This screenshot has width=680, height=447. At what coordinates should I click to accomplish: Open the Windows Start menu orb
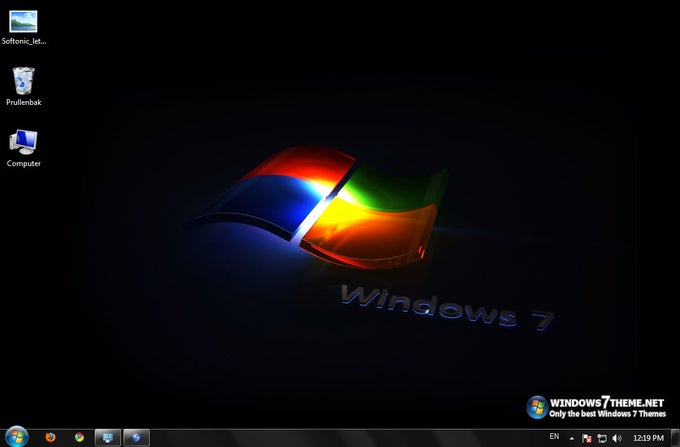17,437
